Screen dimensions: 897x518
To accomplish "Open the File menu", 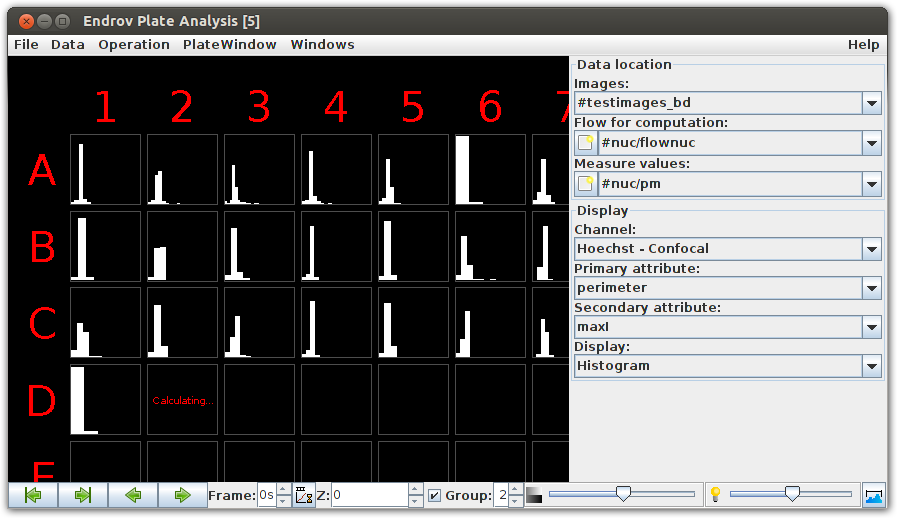I will (26, 45).
